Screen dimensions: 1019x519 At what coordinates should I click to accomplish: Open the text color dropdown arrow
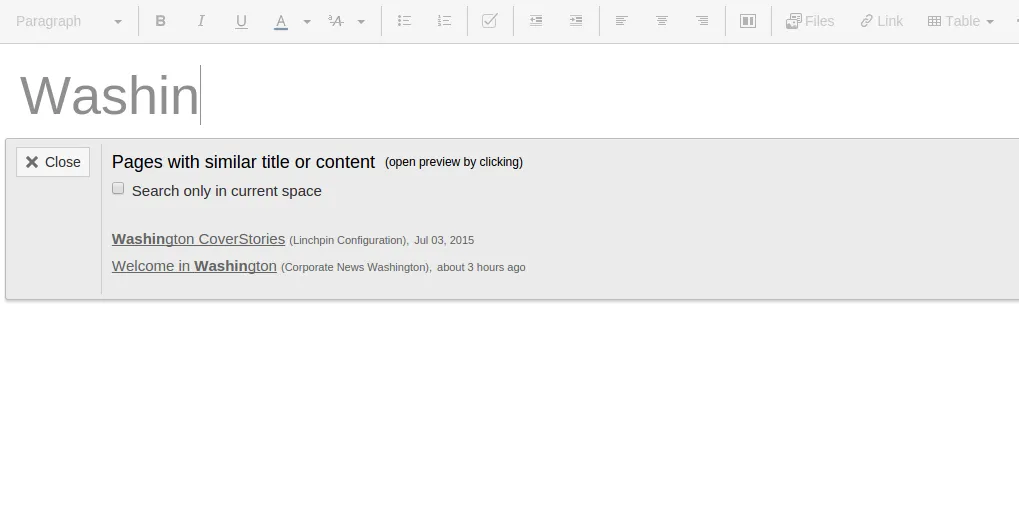[x=307, y=21]
